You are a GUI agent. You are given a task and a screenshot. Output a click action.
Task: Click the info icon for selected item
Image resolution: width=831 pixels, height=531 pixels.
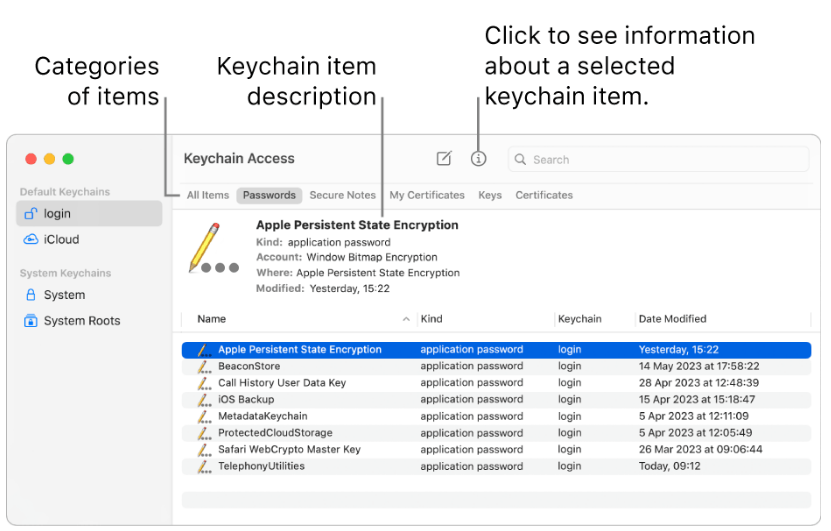478,158
